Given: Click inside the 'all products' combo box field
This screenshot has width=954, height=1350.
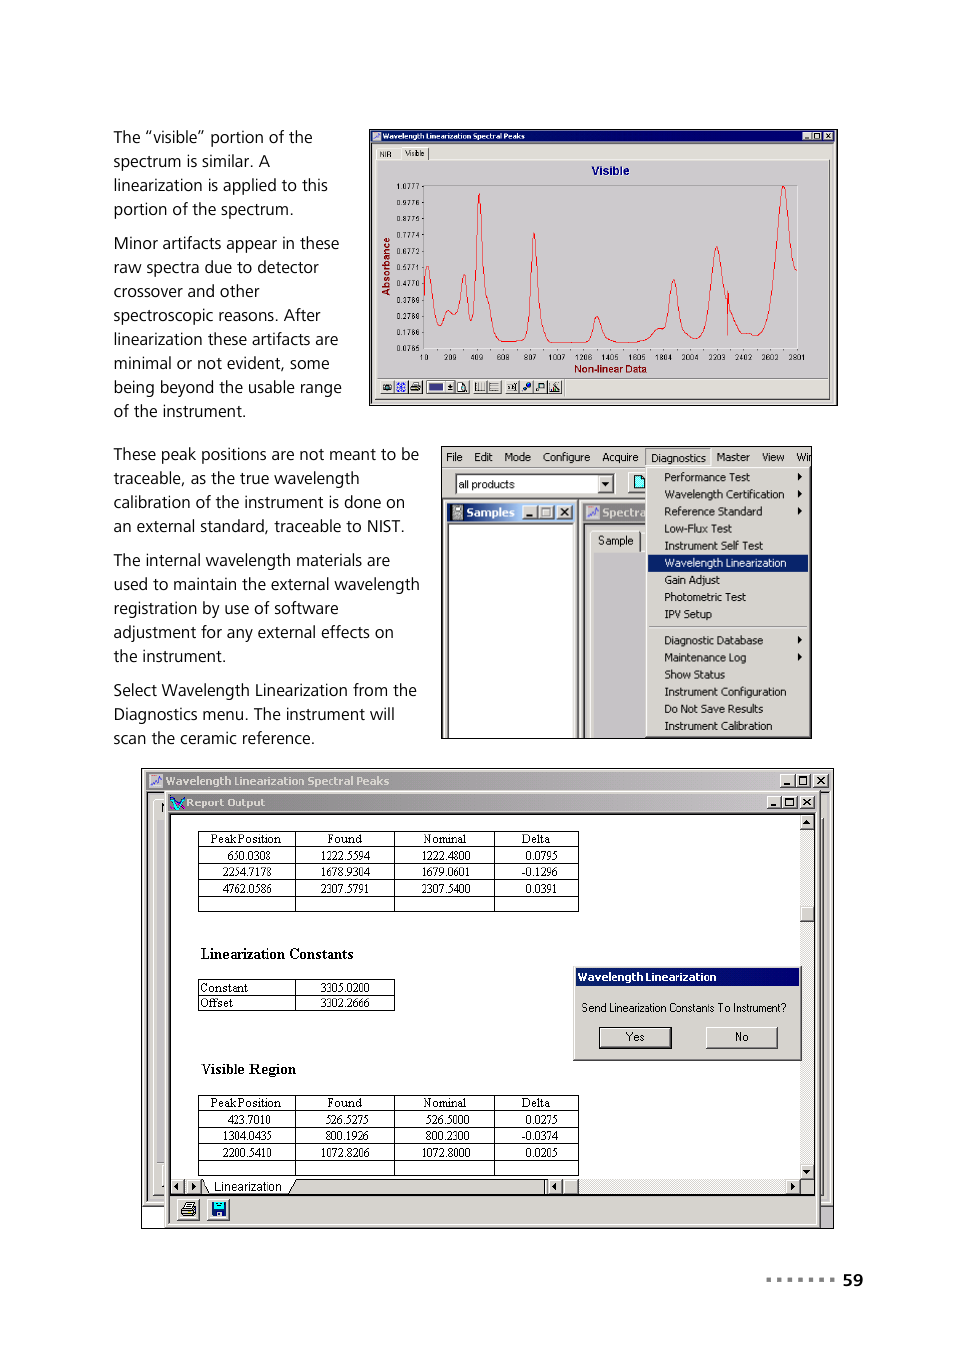Looking at the screenshot, I should [x=527, y=484].
